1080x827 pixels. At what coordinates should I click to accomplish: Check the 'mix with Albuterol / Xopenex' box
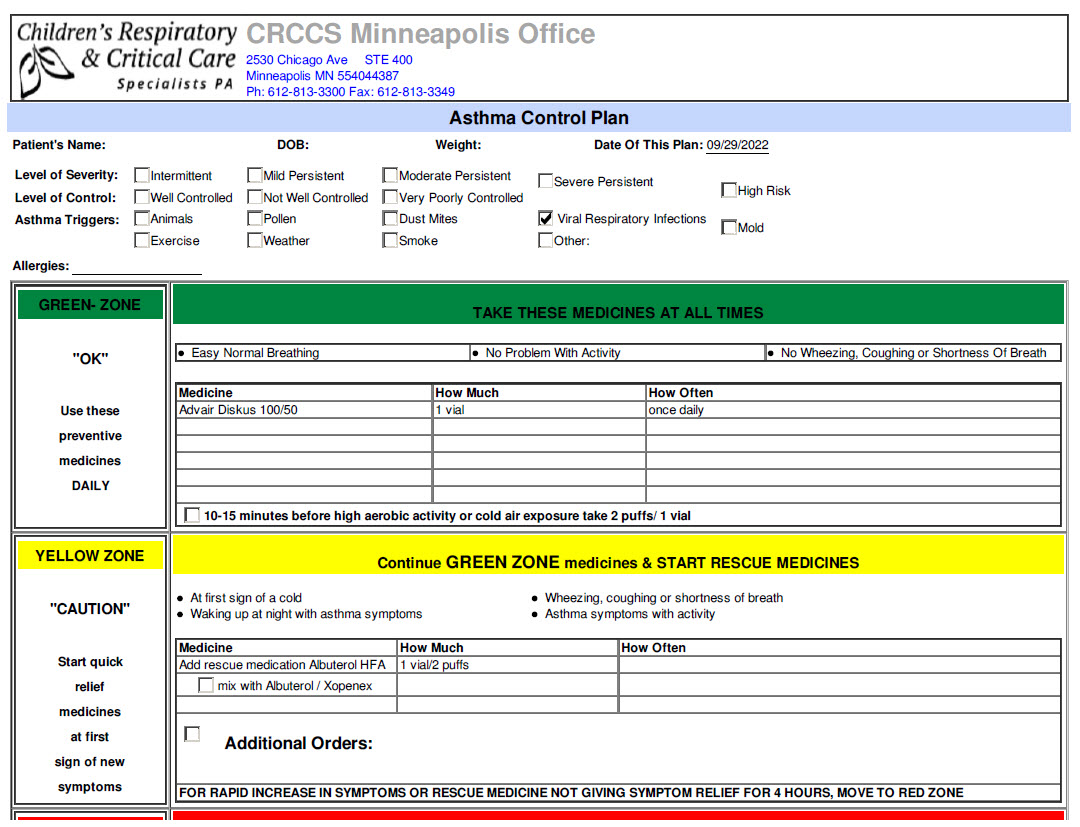(x=206, y=686)
